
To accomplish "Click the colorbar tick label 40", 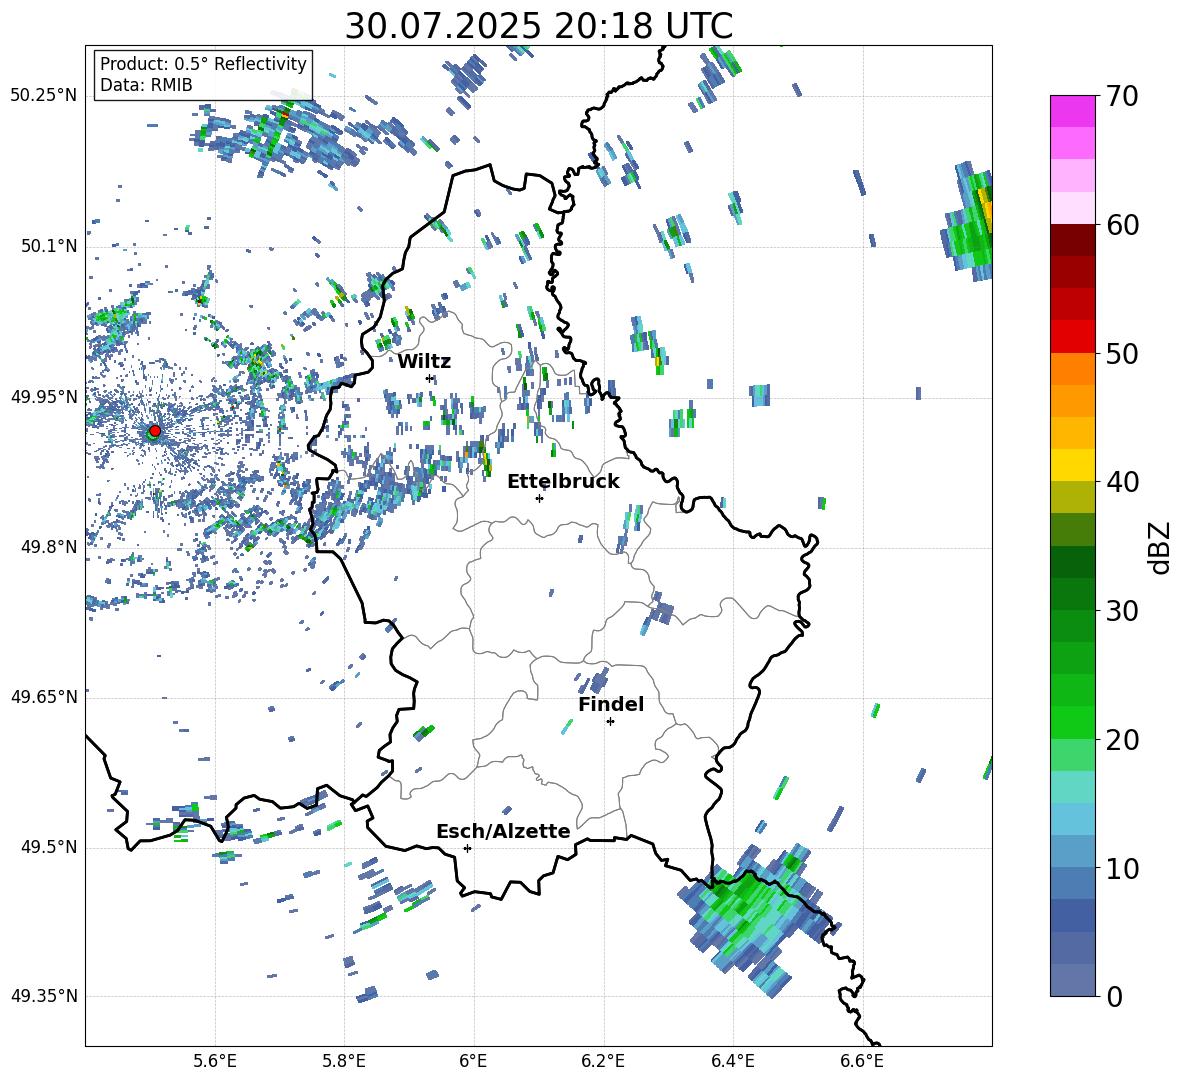I will pos(1122,482).
